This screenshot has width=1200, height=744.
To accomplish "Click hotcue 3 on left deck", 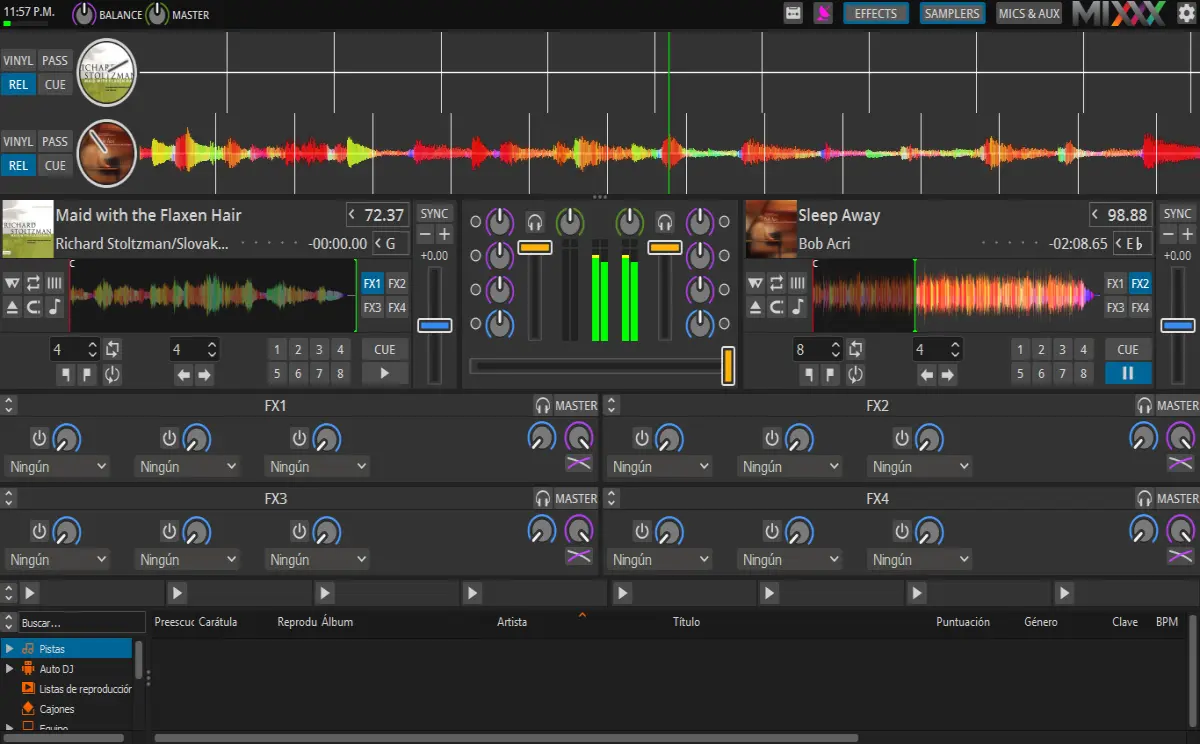I will pyautogui.click(x=319, y=350).
